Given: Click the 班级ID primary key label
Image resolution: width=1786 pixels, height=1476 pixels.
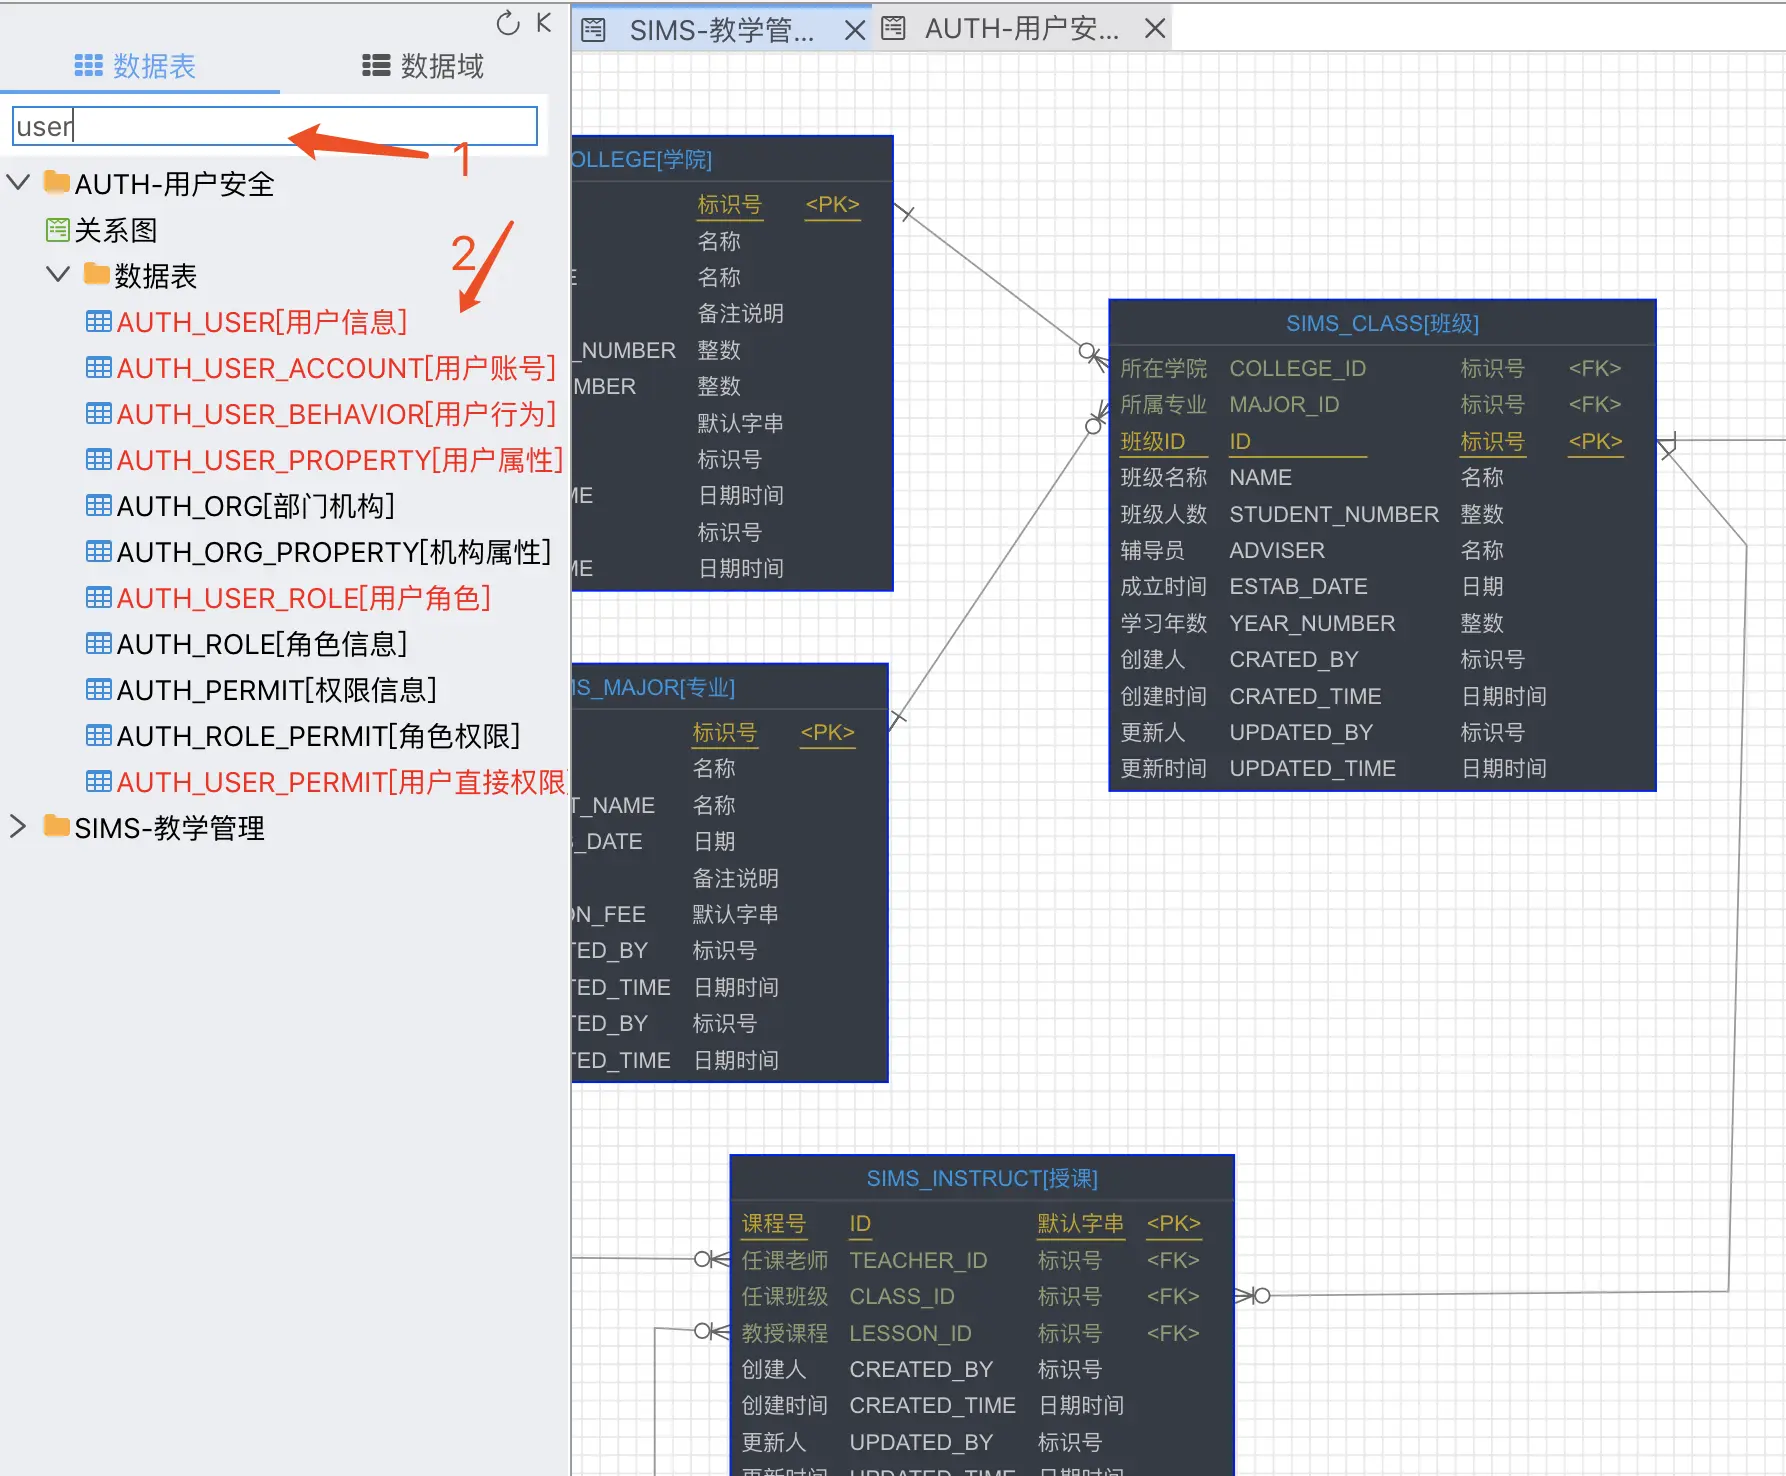Looking at the screenshot, I should point(1152,441).
